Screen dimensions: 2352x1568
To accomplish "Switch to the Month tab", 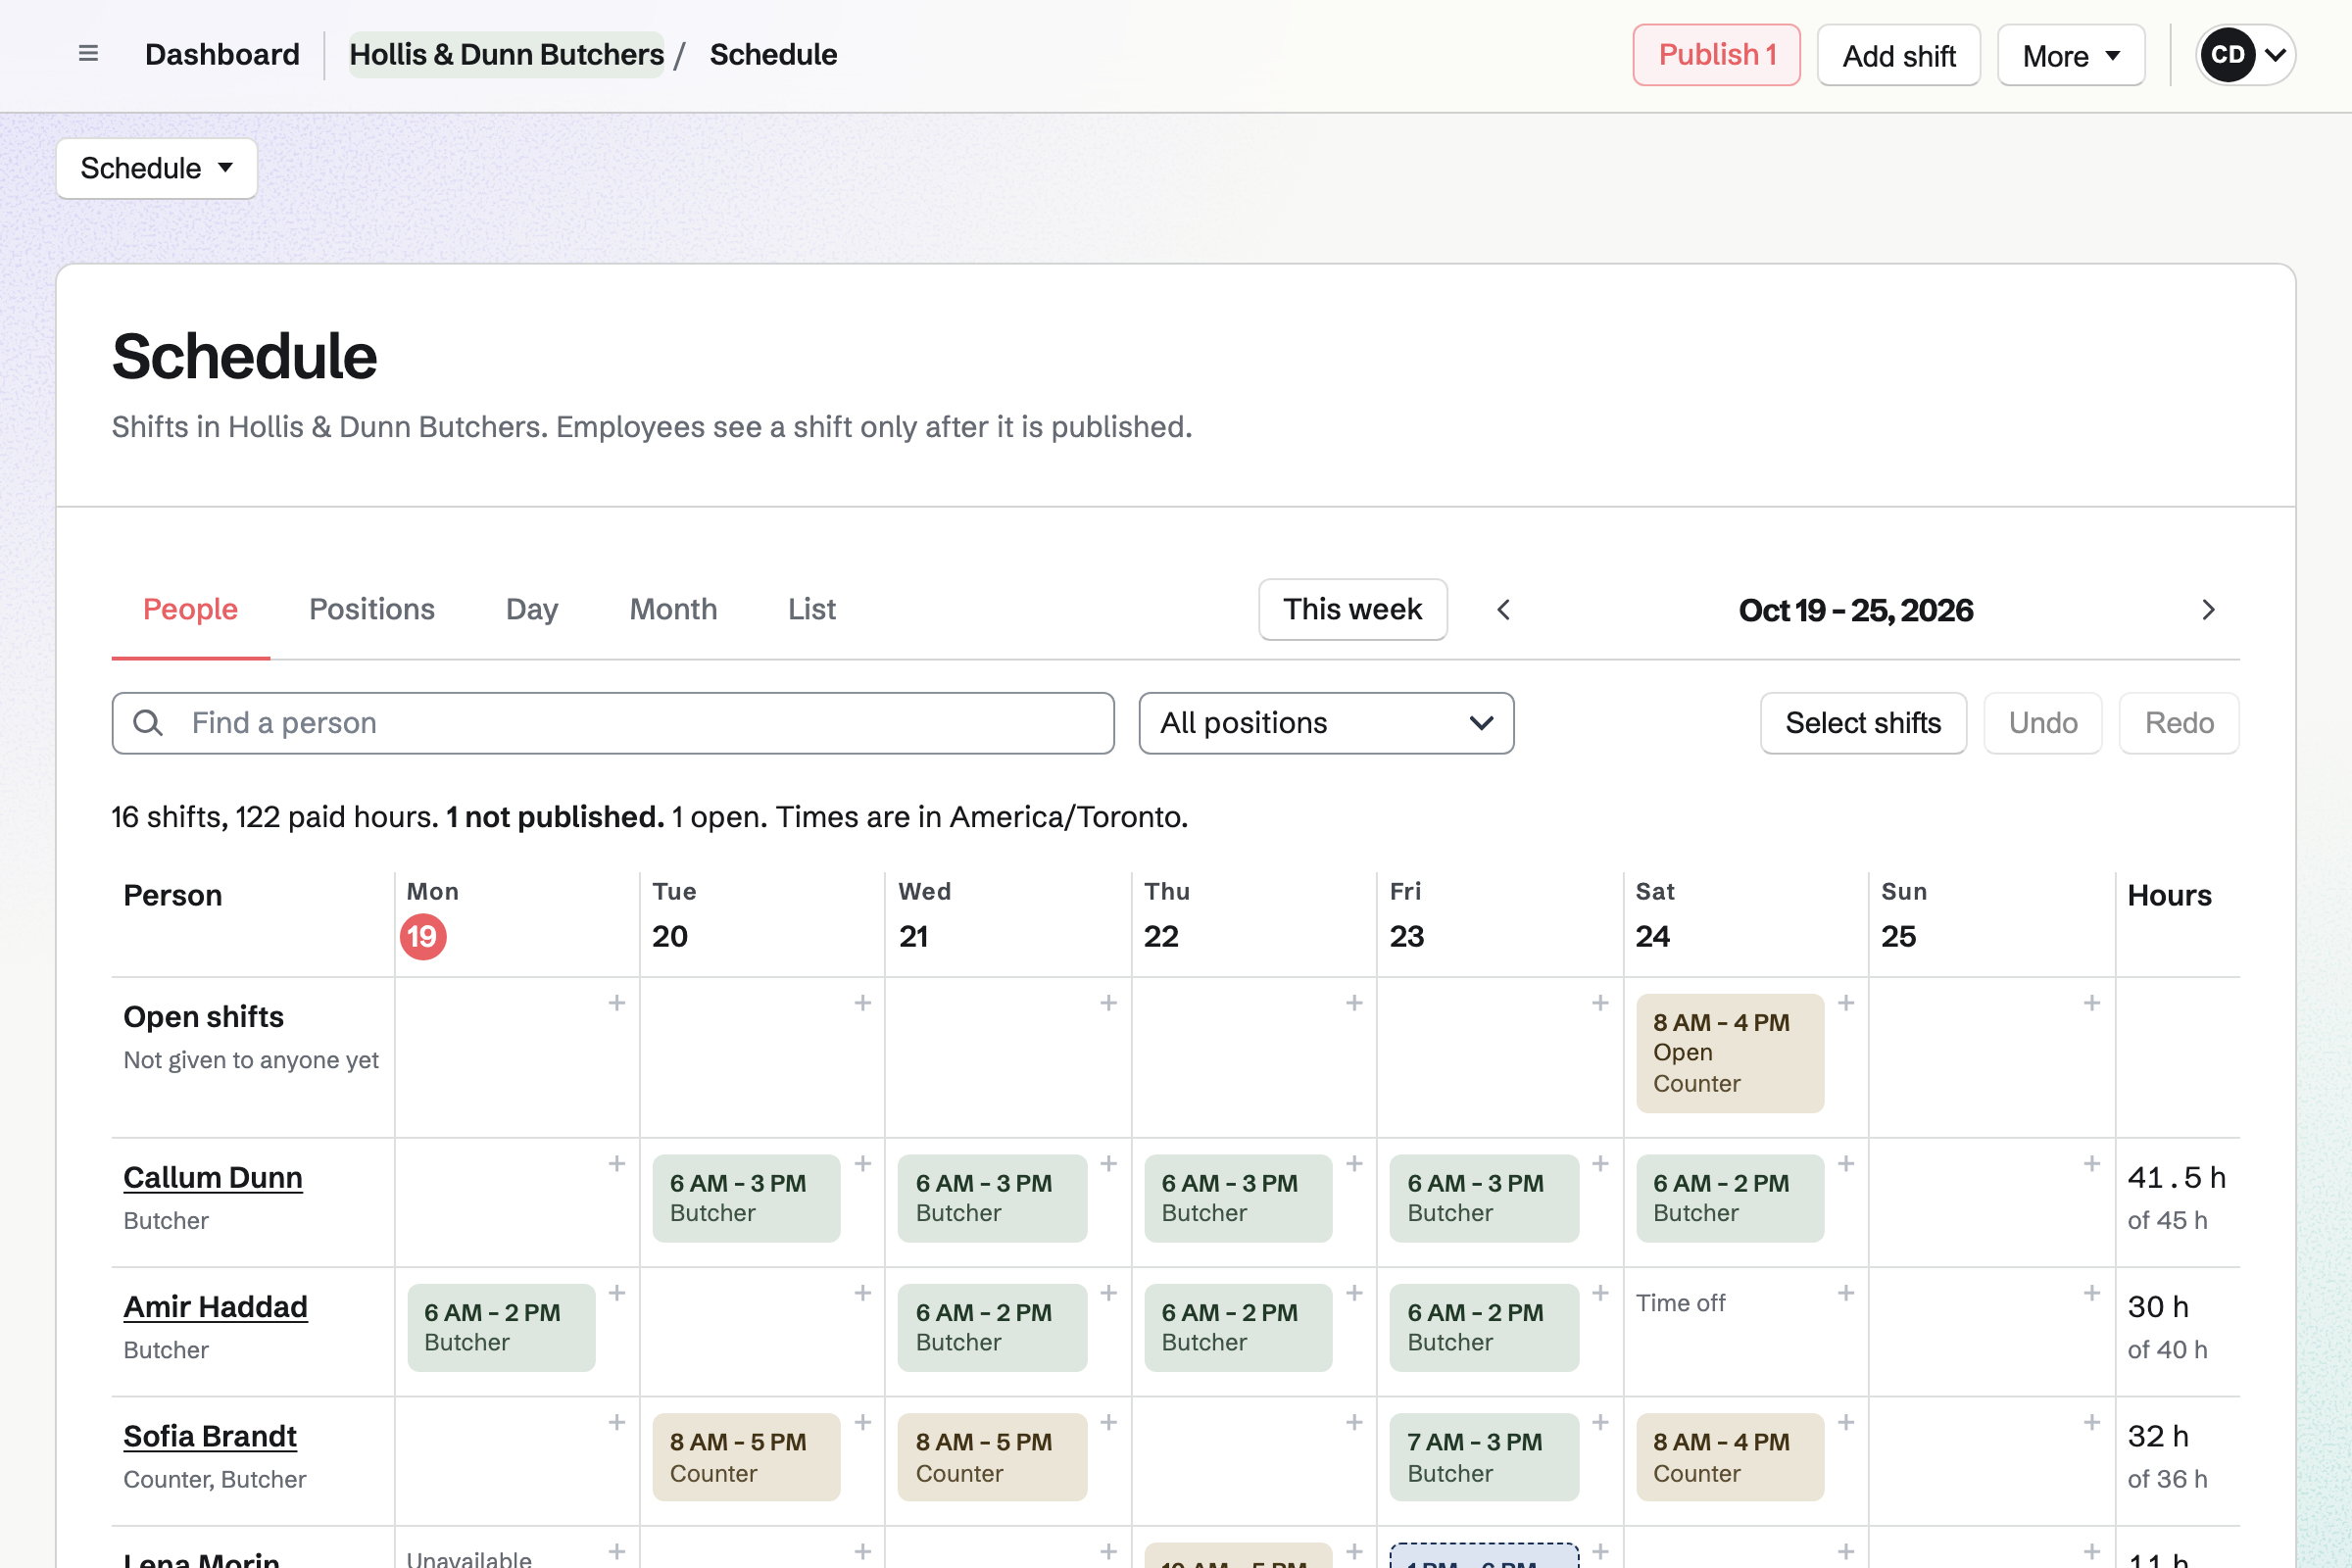I will (673, 609).
